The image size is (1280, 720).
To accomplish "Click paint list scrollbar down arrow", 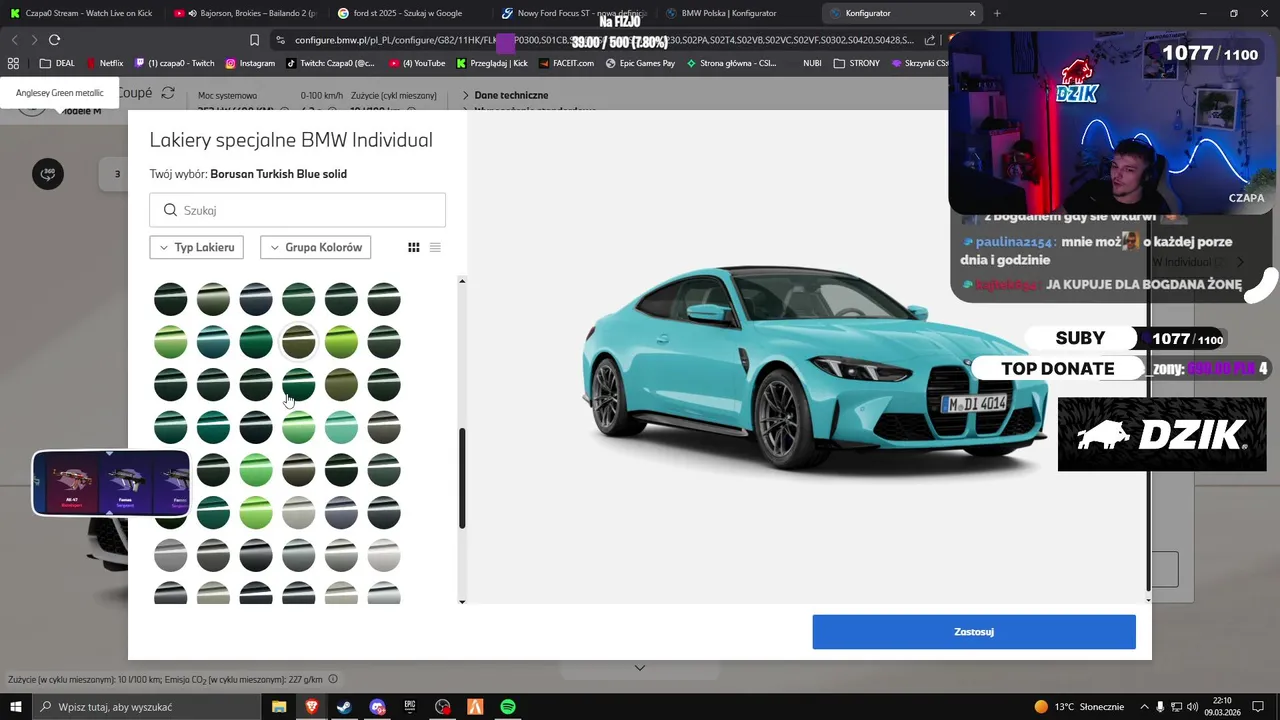I will click(x=462, y=601).
